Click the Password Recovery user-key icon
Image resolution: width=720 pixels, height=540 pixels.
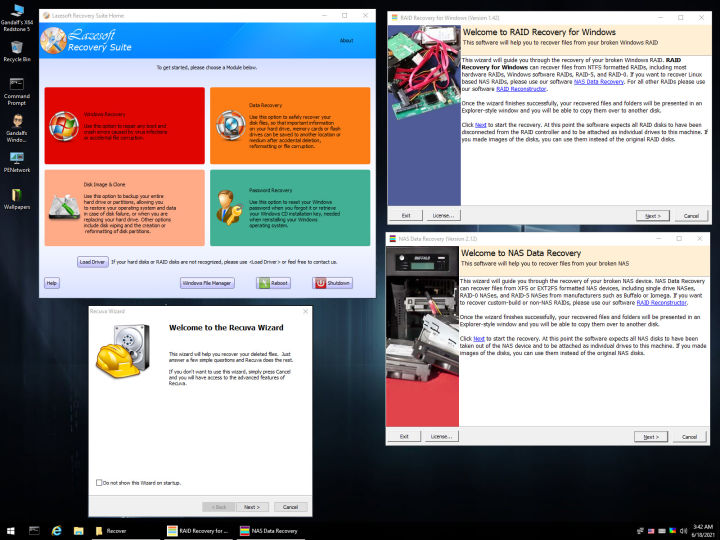(x=229, y=207)
